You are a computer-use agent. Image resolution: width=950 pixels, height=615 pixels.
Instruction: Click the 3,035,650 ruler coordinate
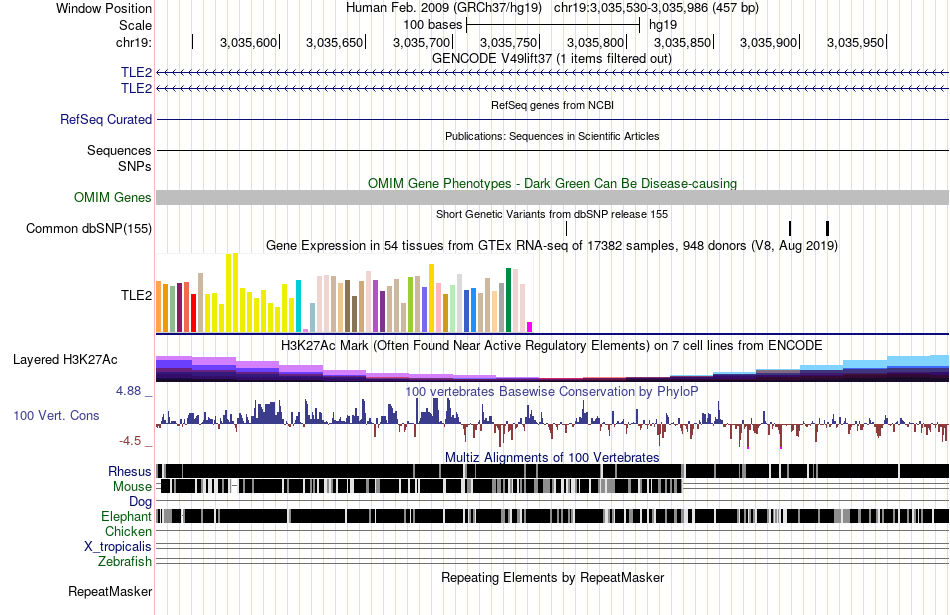tap(334, 42)
